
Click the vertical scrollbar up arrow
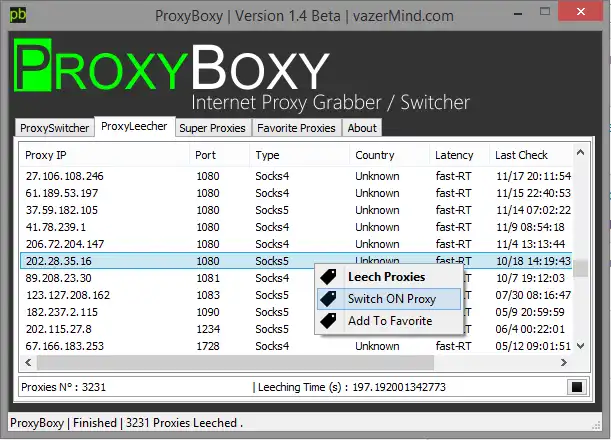(x=580, y=152)
